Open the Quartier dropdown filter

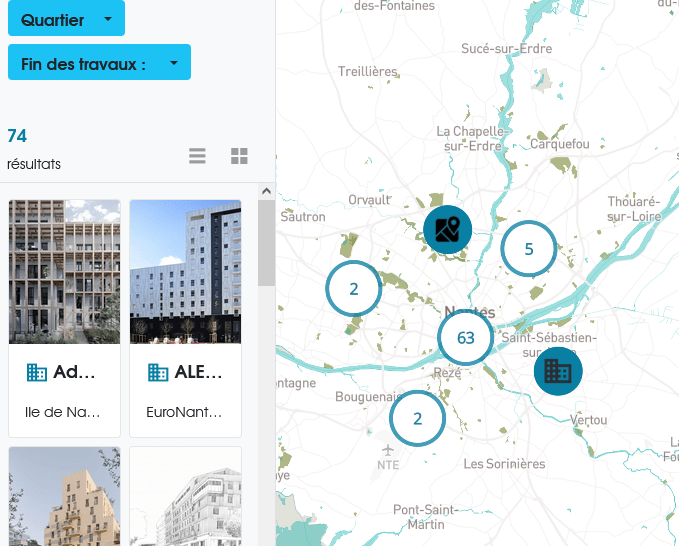coord(66,19)
